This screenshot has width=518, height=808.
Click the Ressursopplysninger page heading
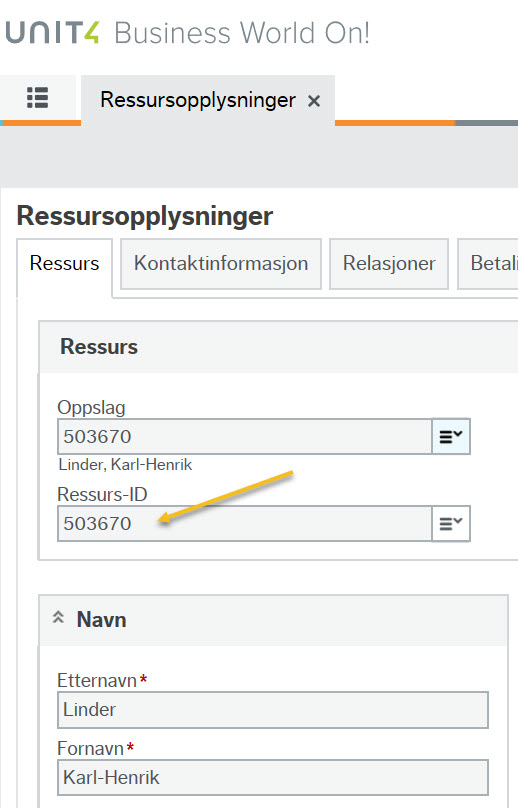[145, 216]
